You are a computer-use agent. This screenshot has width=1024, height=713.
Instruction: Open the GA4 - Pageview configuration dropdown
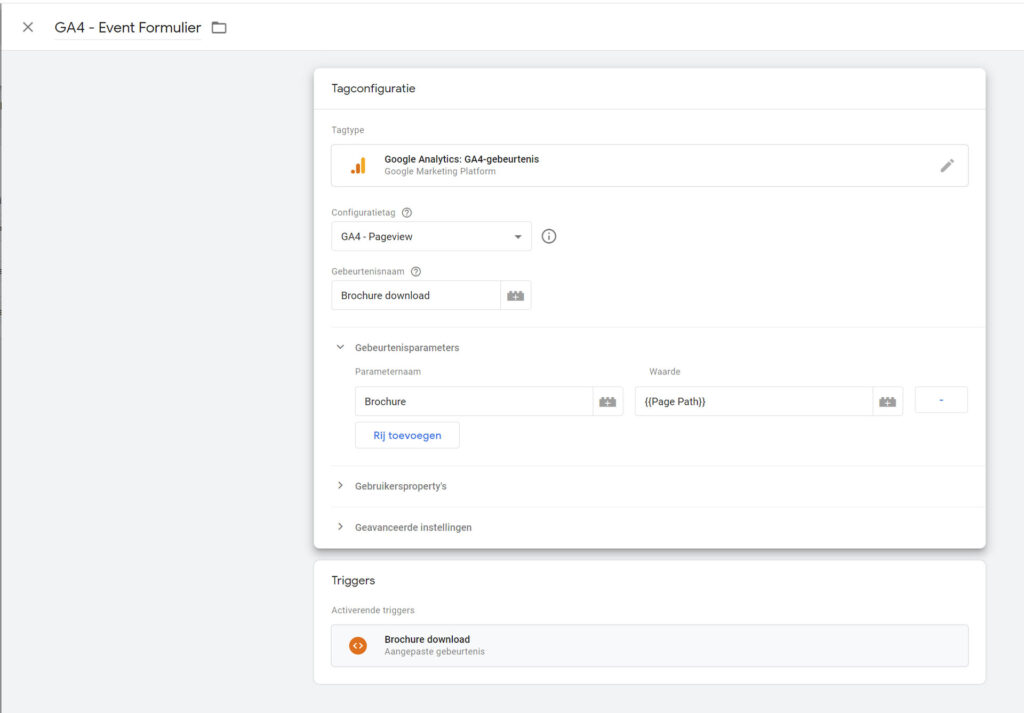(x=431, y=236)
